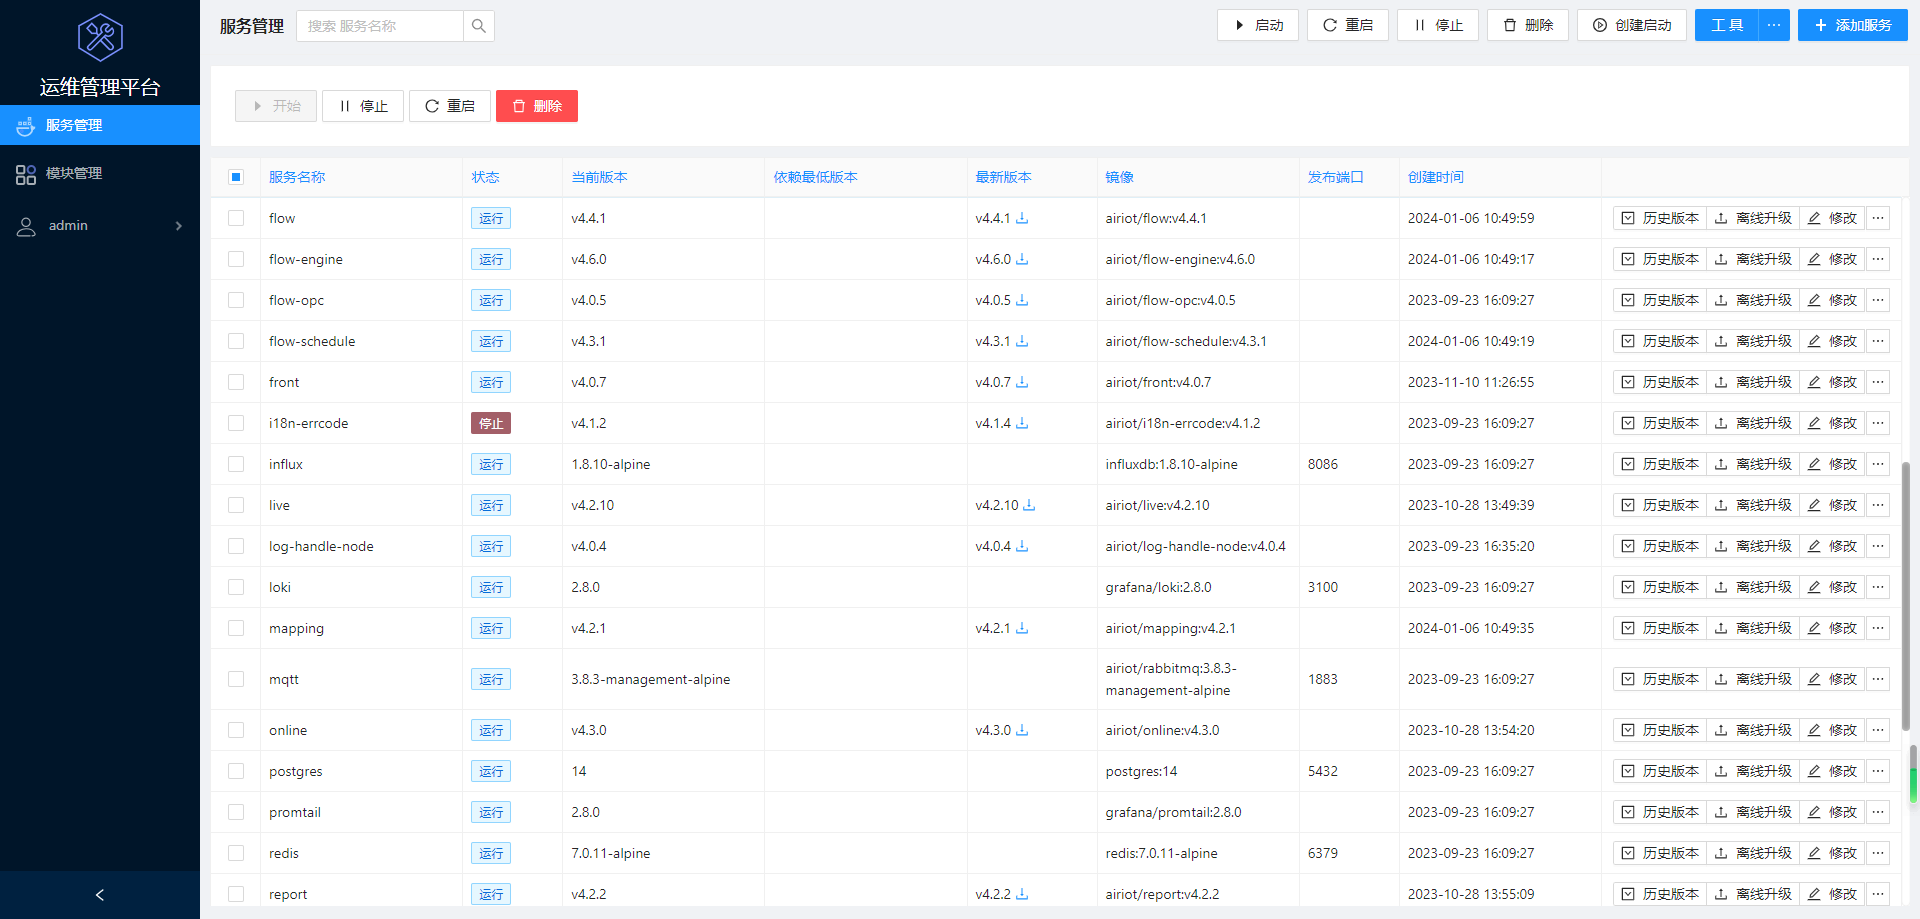Download latest version v4.4.1 for flow

(1022, 218)
